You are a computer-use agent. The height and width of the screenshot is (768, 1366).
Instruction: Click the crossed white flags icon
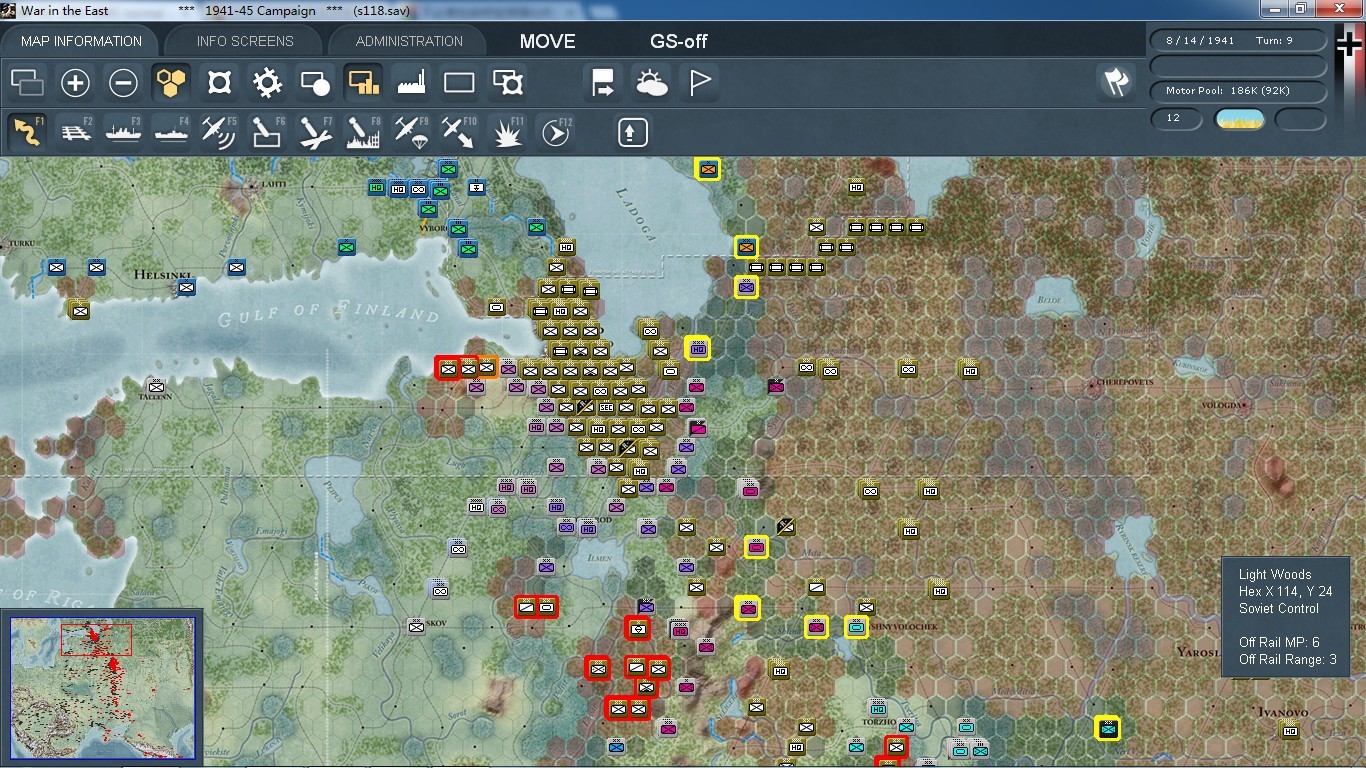click(1116, 82)
